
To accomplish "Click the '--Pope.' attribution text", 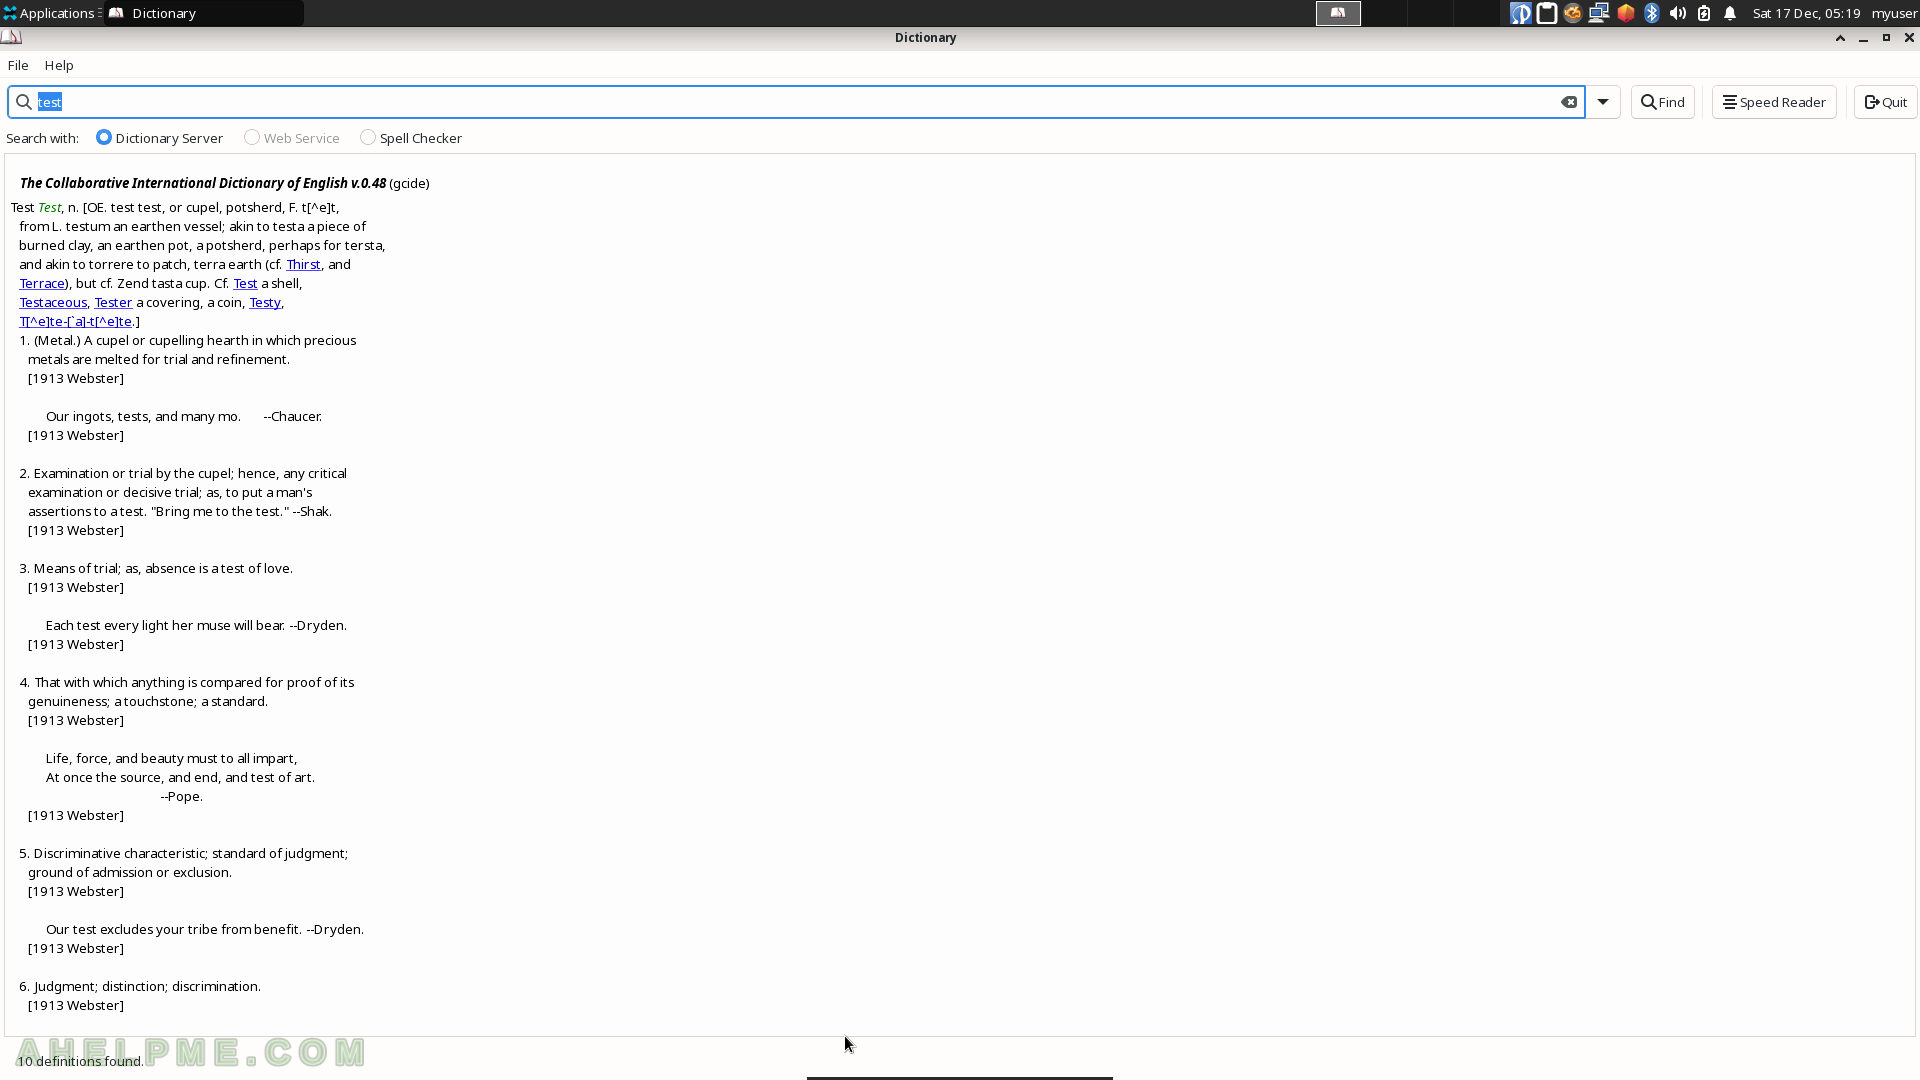I will (181, 797).
